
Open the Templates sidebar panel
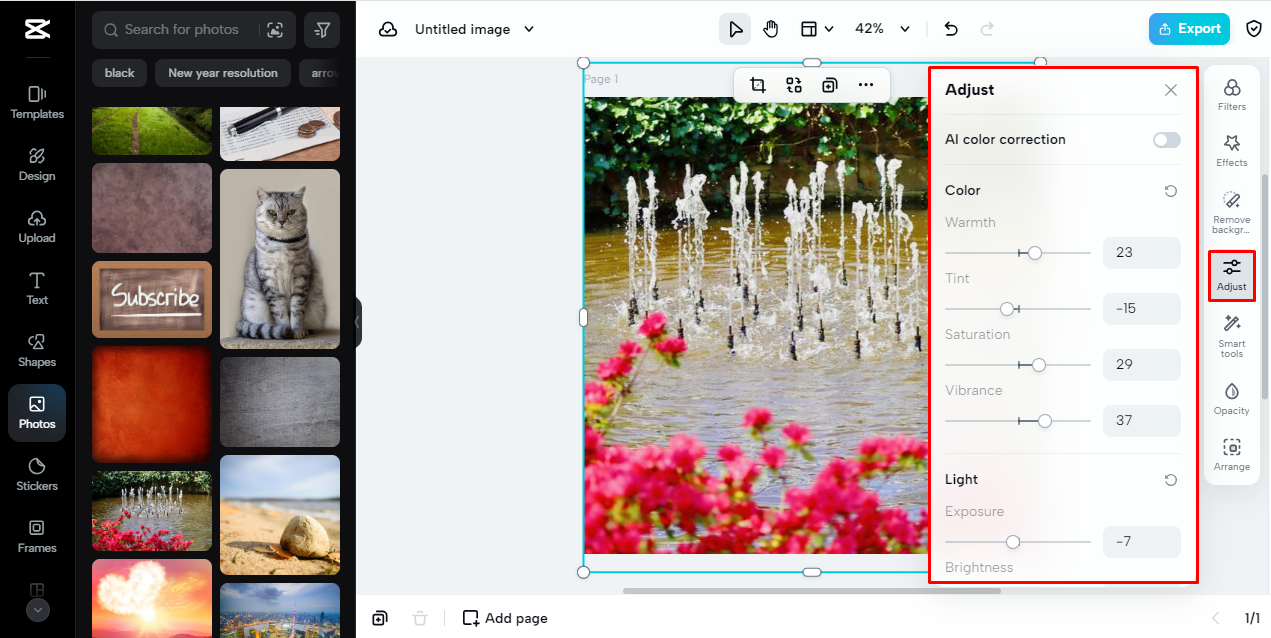tap(37, 102)
